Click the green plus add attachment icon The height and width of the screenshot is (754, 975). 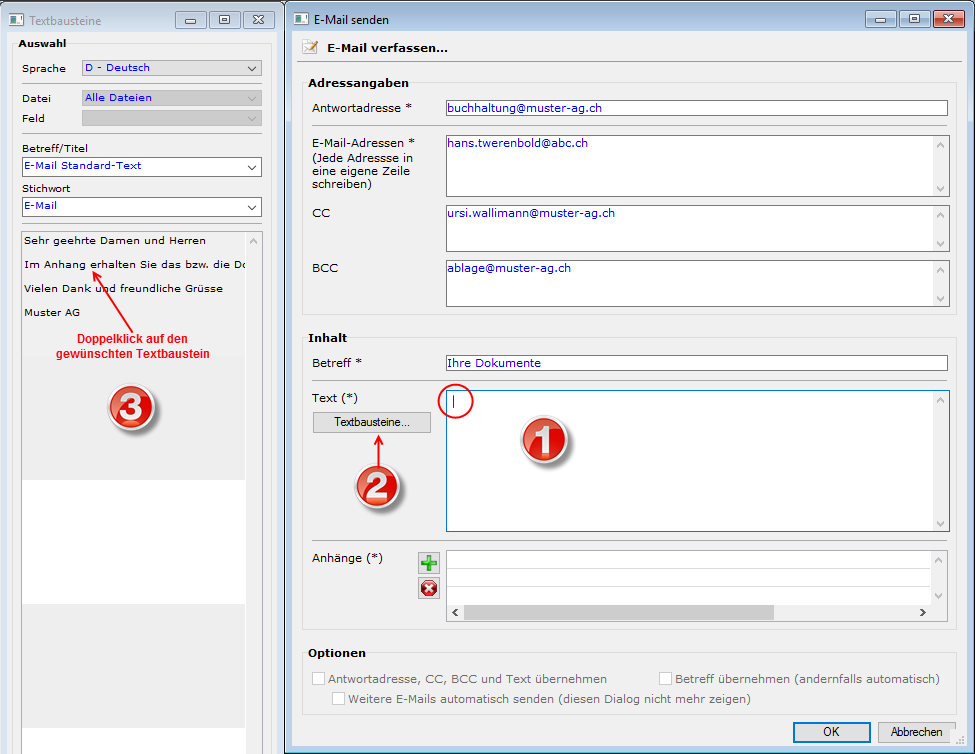428,563
